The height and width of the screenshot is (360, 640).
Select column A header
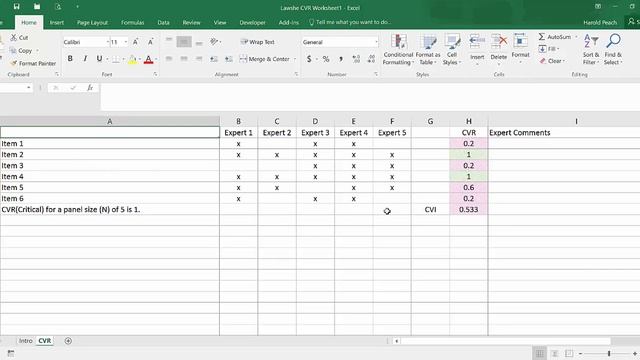point(109,121)
